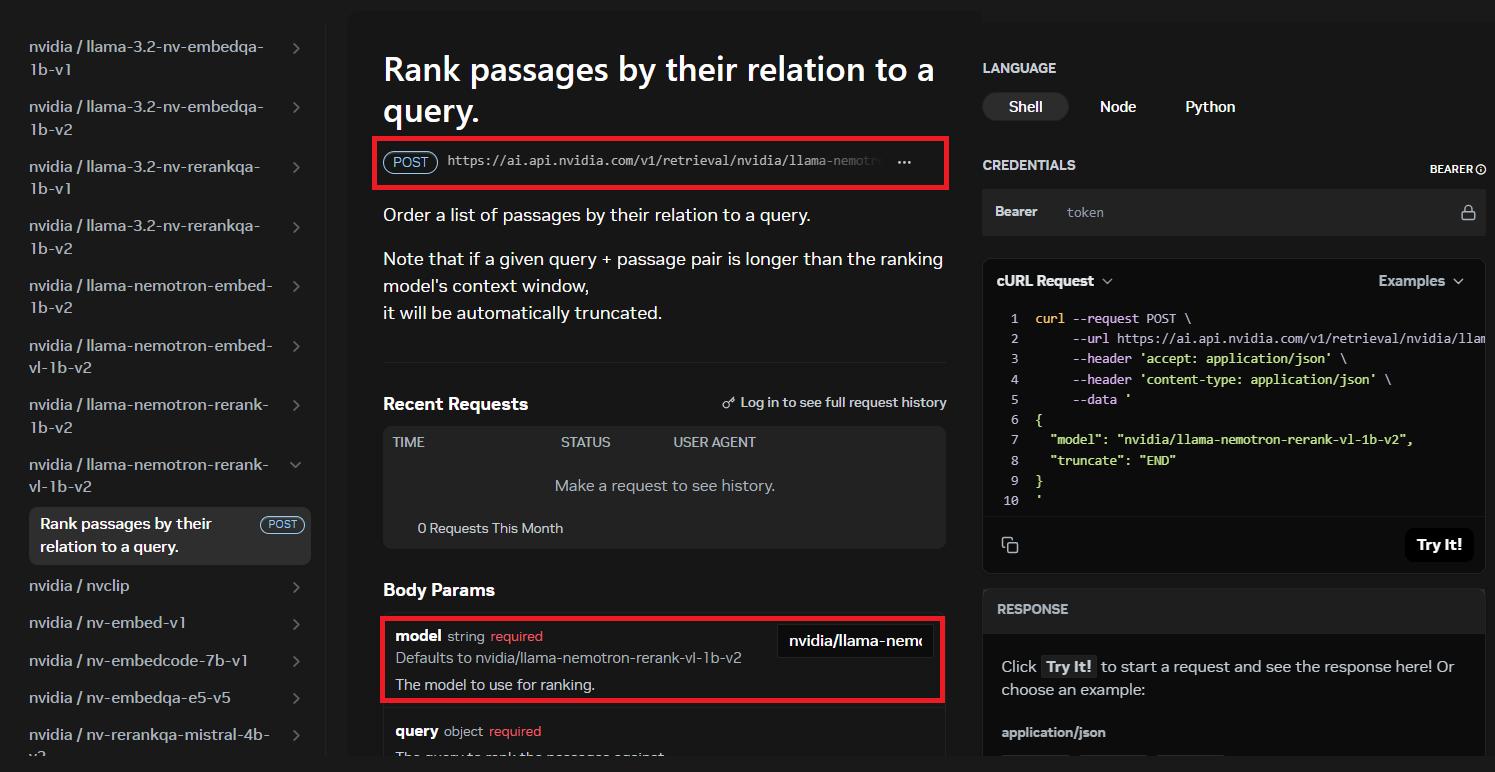The image size is (1495, 772).
Task: Select the Python language tab
Action: tap(1210, 107)
